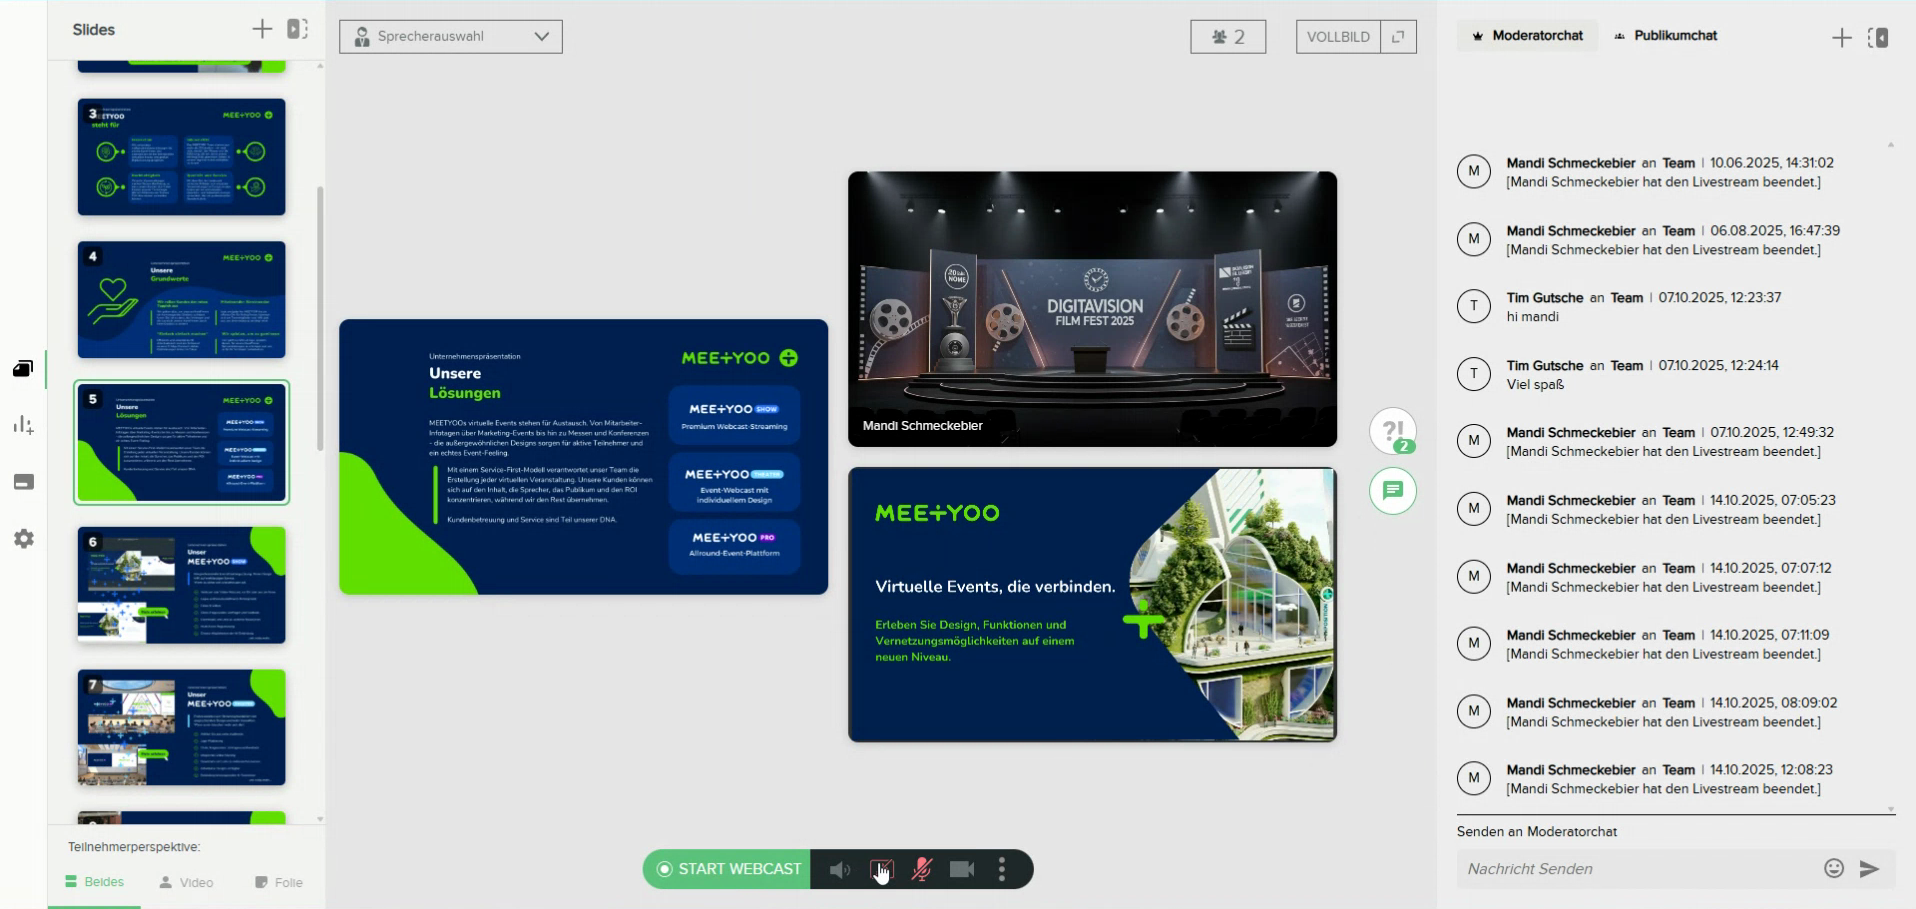
Task: Open the Sprecherauswahl dropdown
Action: (450, 37)
